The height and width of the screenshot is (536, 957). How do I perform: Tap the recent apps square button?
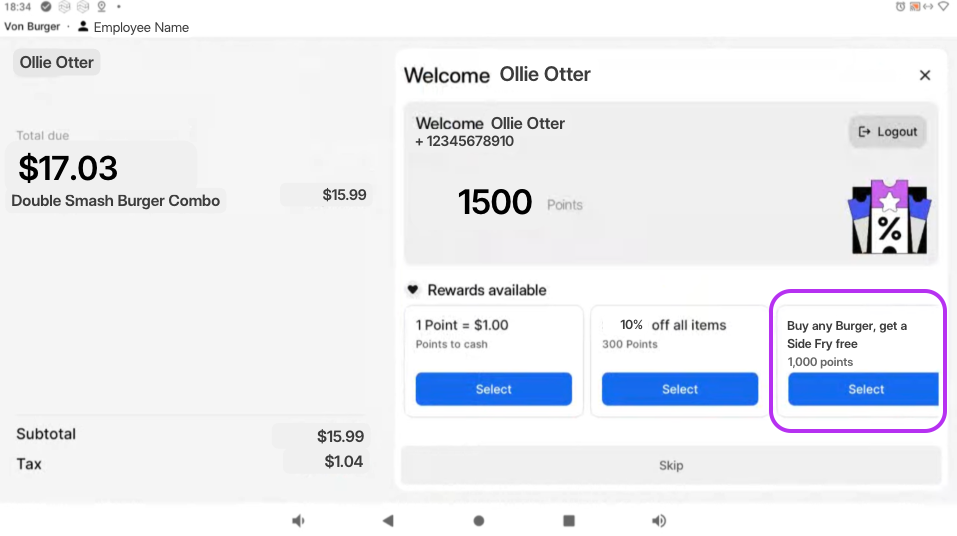569,520
